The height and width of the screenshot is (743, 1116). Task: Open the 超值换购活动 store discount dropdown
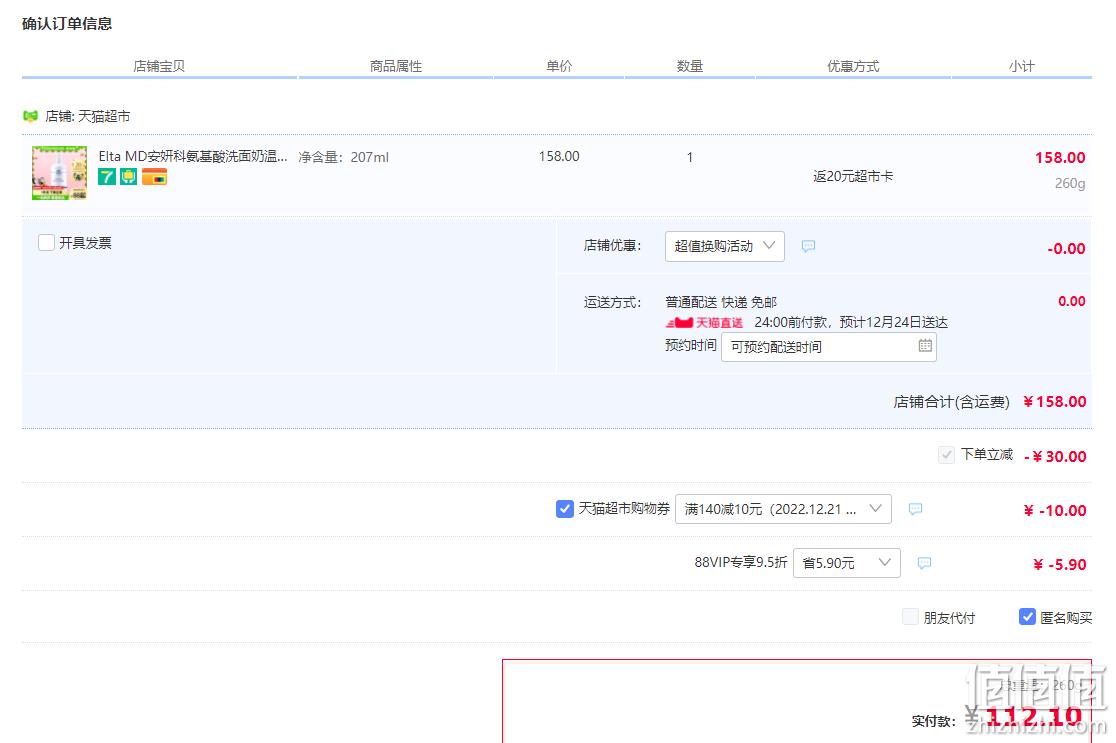725,246
